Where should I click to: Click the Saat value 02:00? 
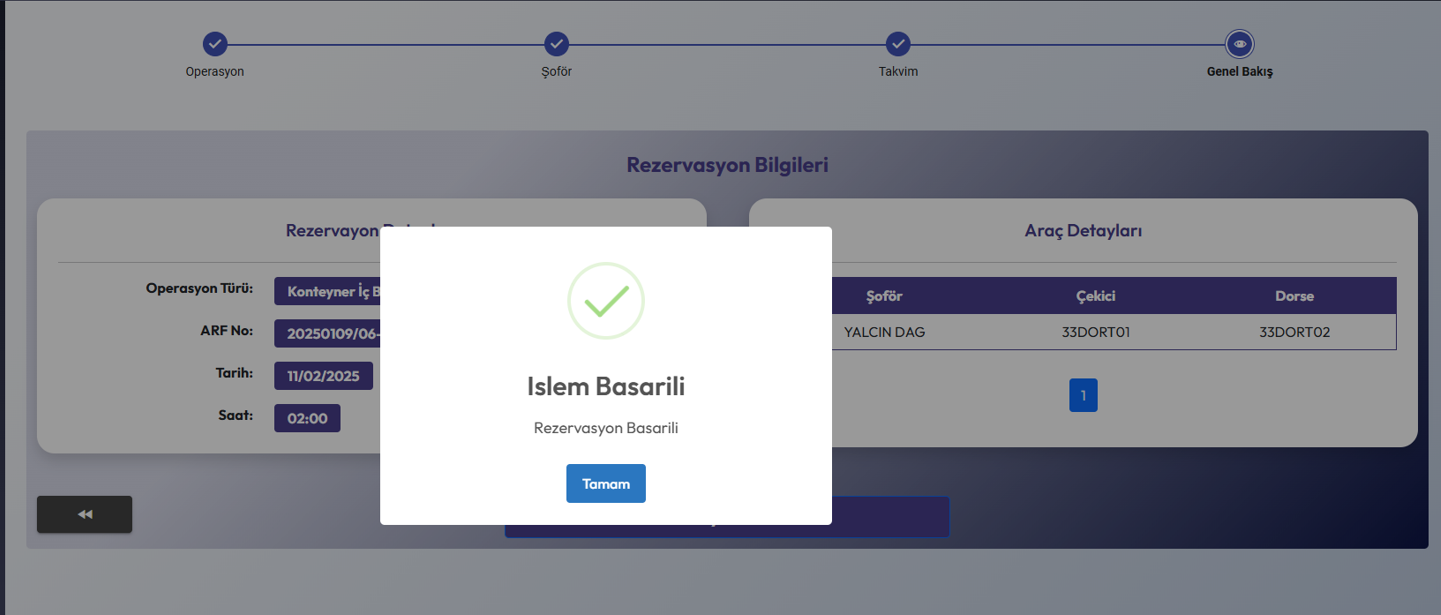pyautogui.click(x=307, y=418)
